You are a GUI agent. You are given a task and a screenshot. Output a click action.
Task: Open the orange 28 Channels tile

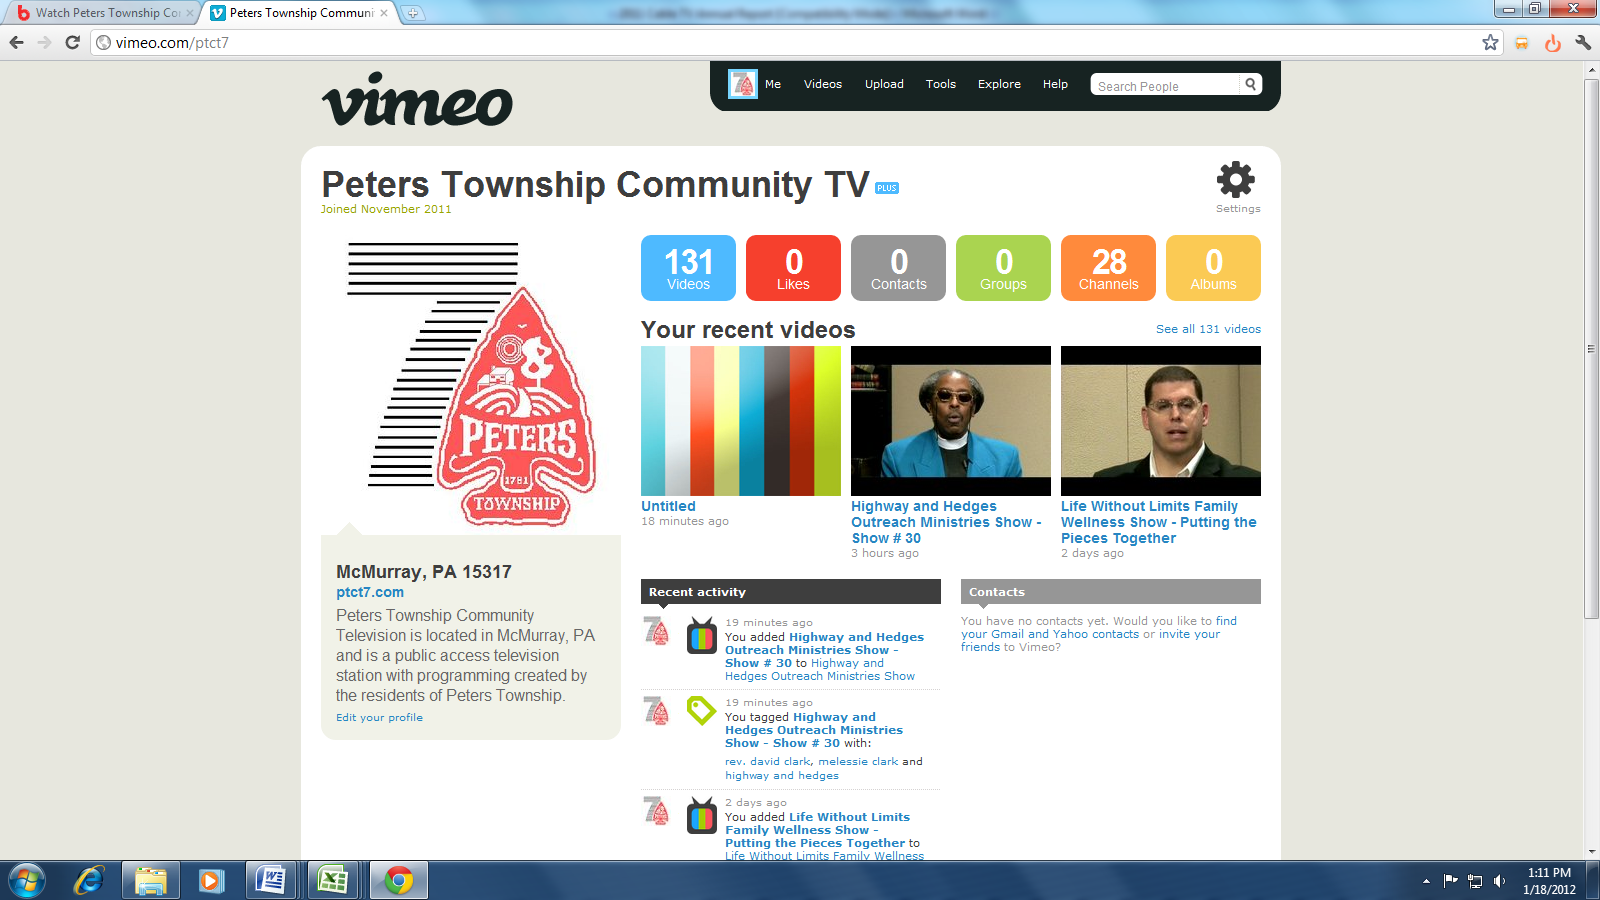[1108, 268]
